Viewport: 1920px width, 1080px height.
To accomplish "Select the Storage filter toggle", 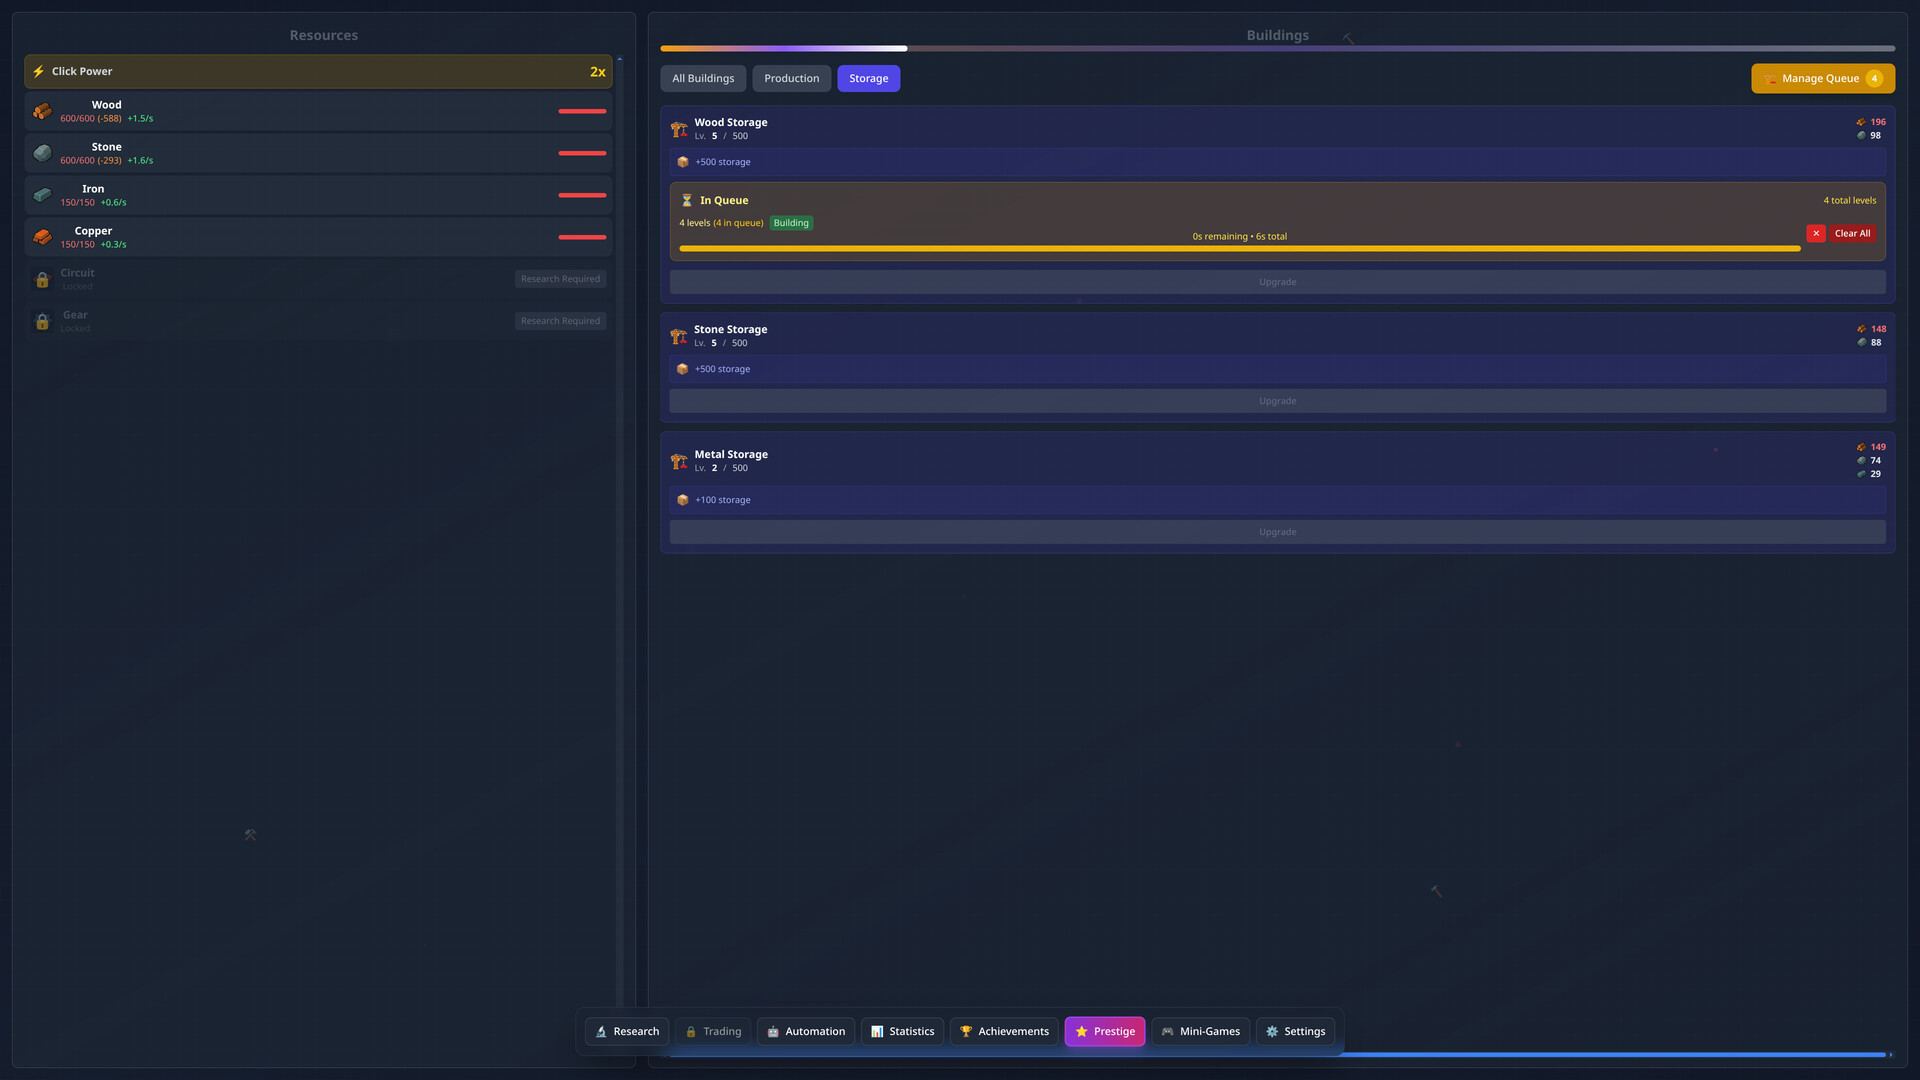I will pos(868,78).
